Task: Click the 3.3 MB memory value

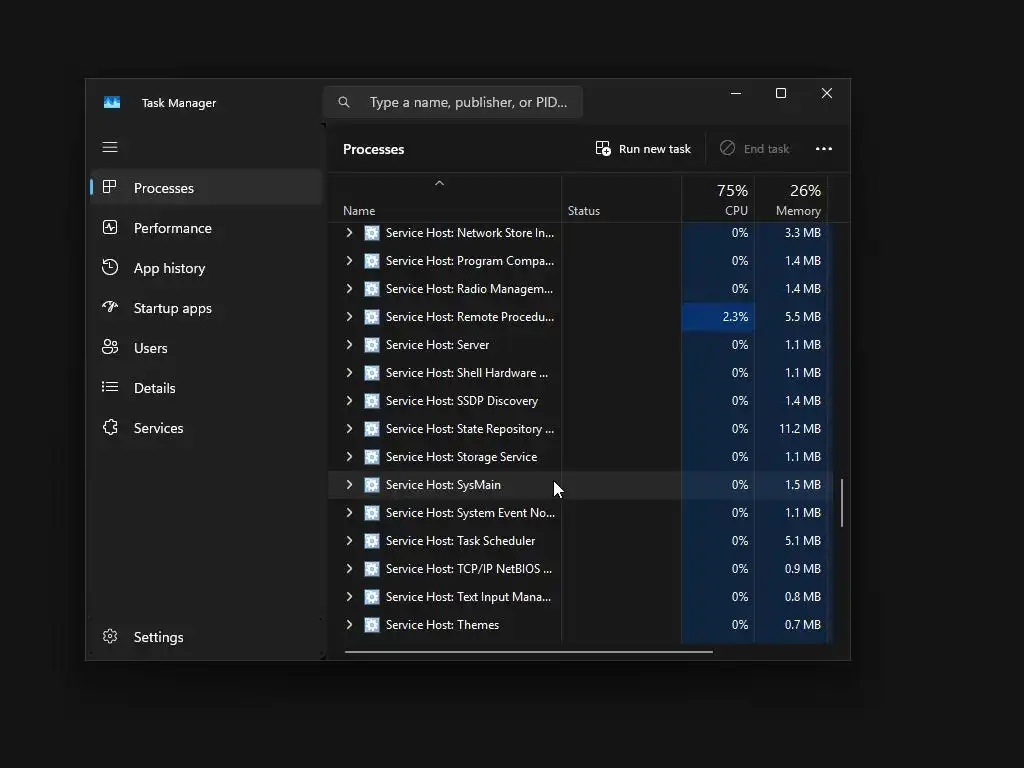Action: 803,232
